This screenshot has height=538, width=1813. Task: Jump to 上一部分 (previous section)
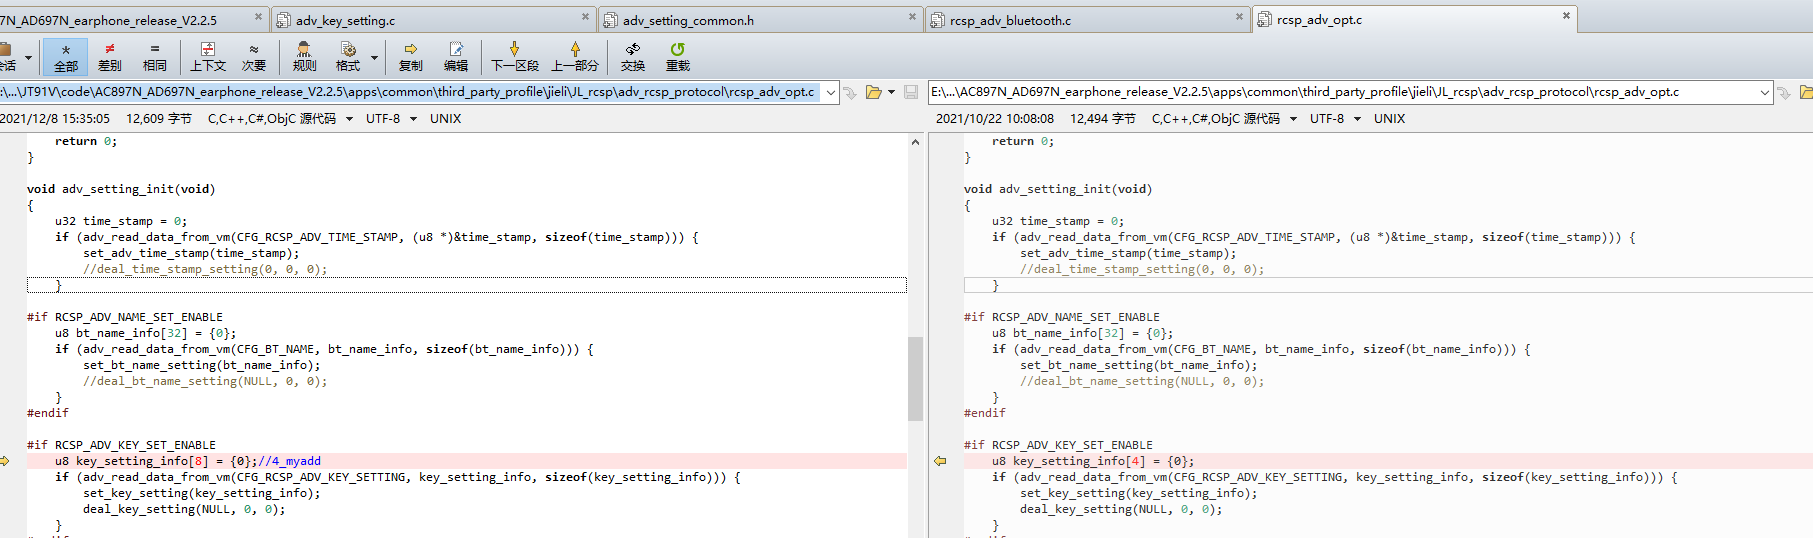575,57
